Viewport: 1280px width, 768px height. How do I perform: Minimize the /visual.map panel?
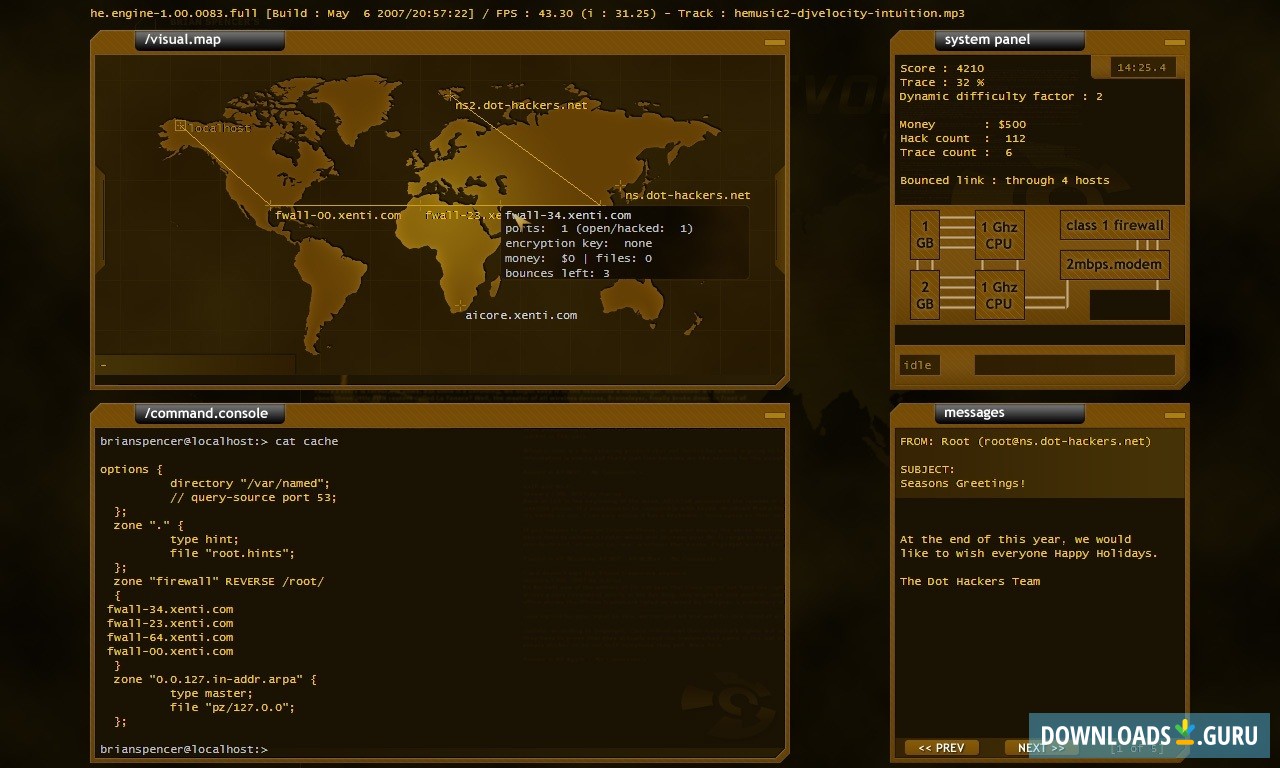[774, 42]
